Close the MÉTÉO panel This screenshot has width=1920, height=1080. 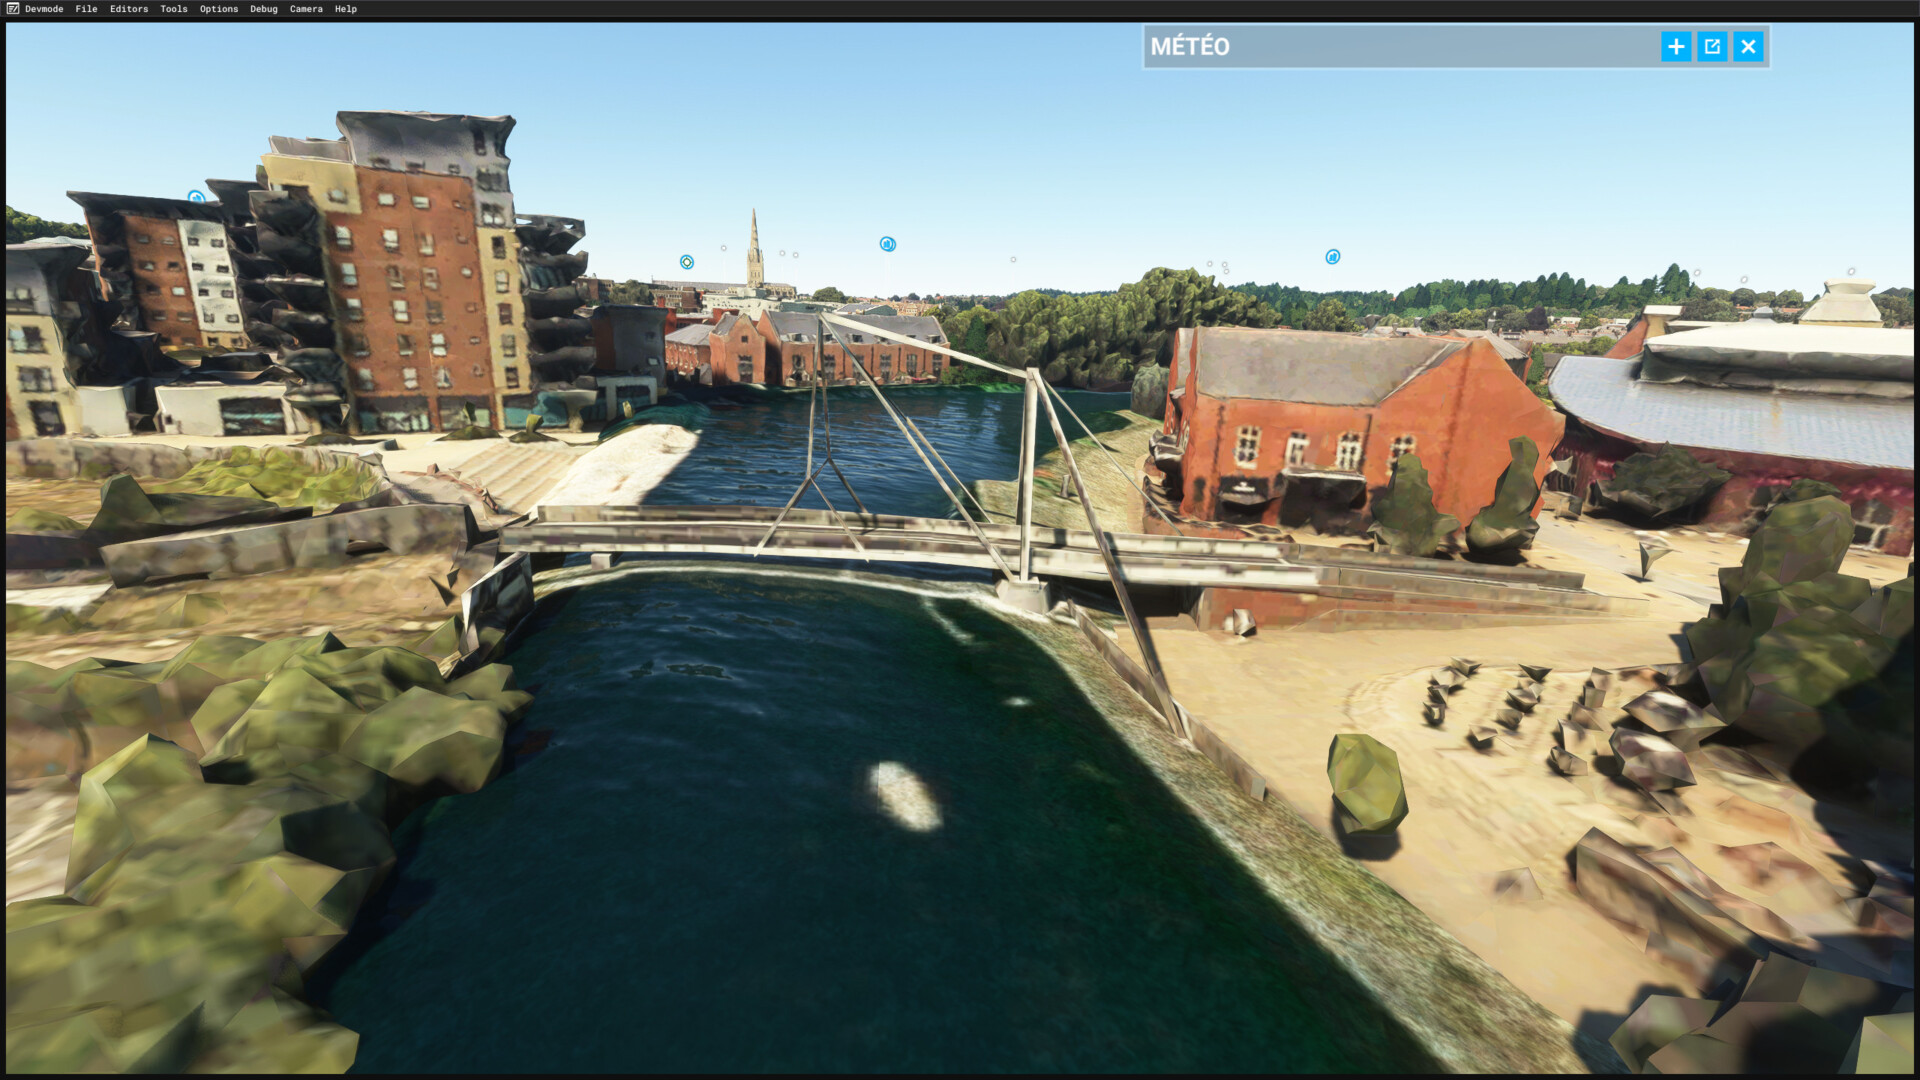point(1748,47)
